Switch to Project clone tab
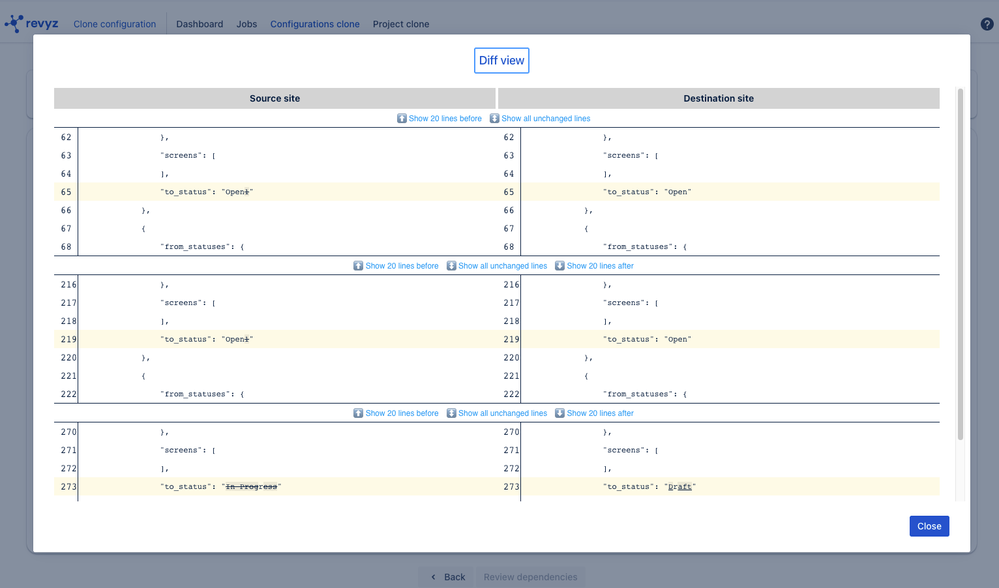 (x=401, y=24)
